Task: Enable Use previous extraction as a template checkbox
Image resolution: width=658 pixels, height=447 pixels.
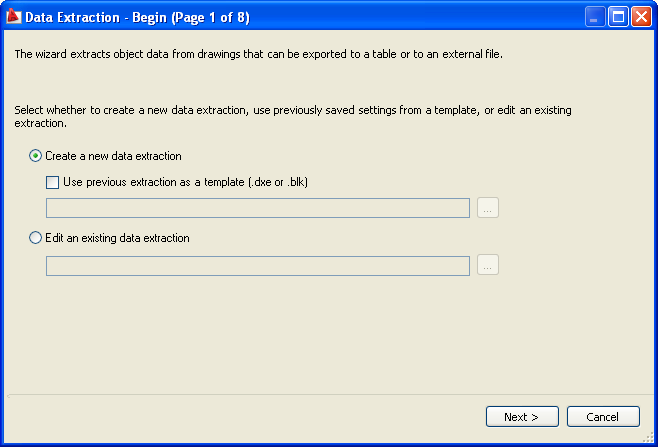Action: 52,182
